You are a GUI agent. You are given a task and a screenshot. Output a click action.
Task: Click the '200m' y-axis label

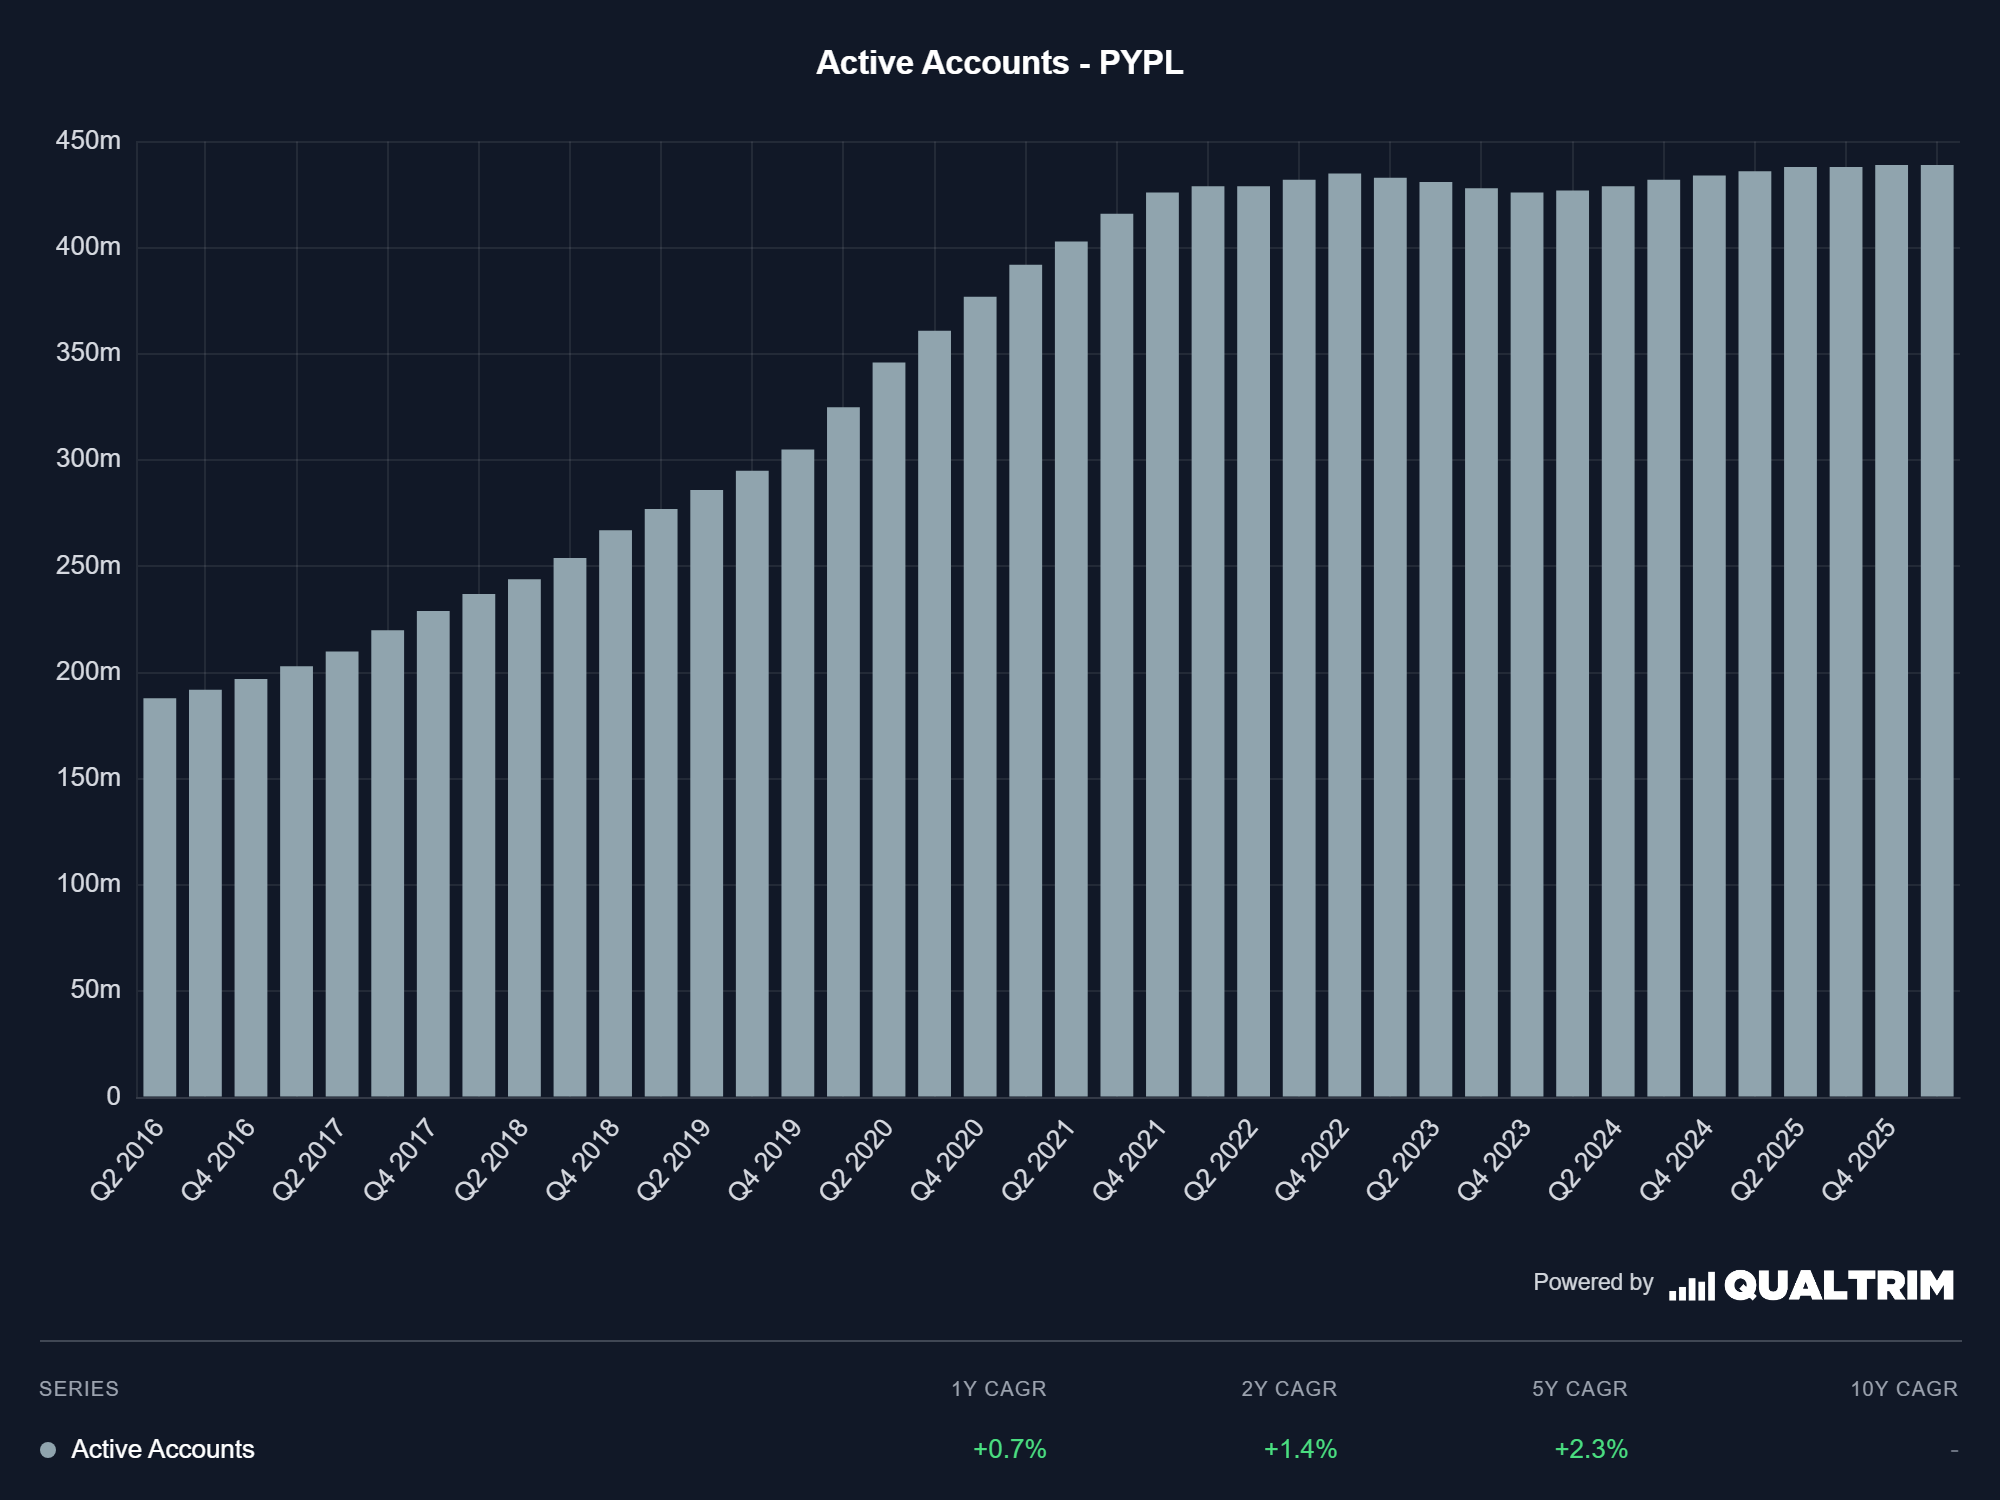point(88,672)
